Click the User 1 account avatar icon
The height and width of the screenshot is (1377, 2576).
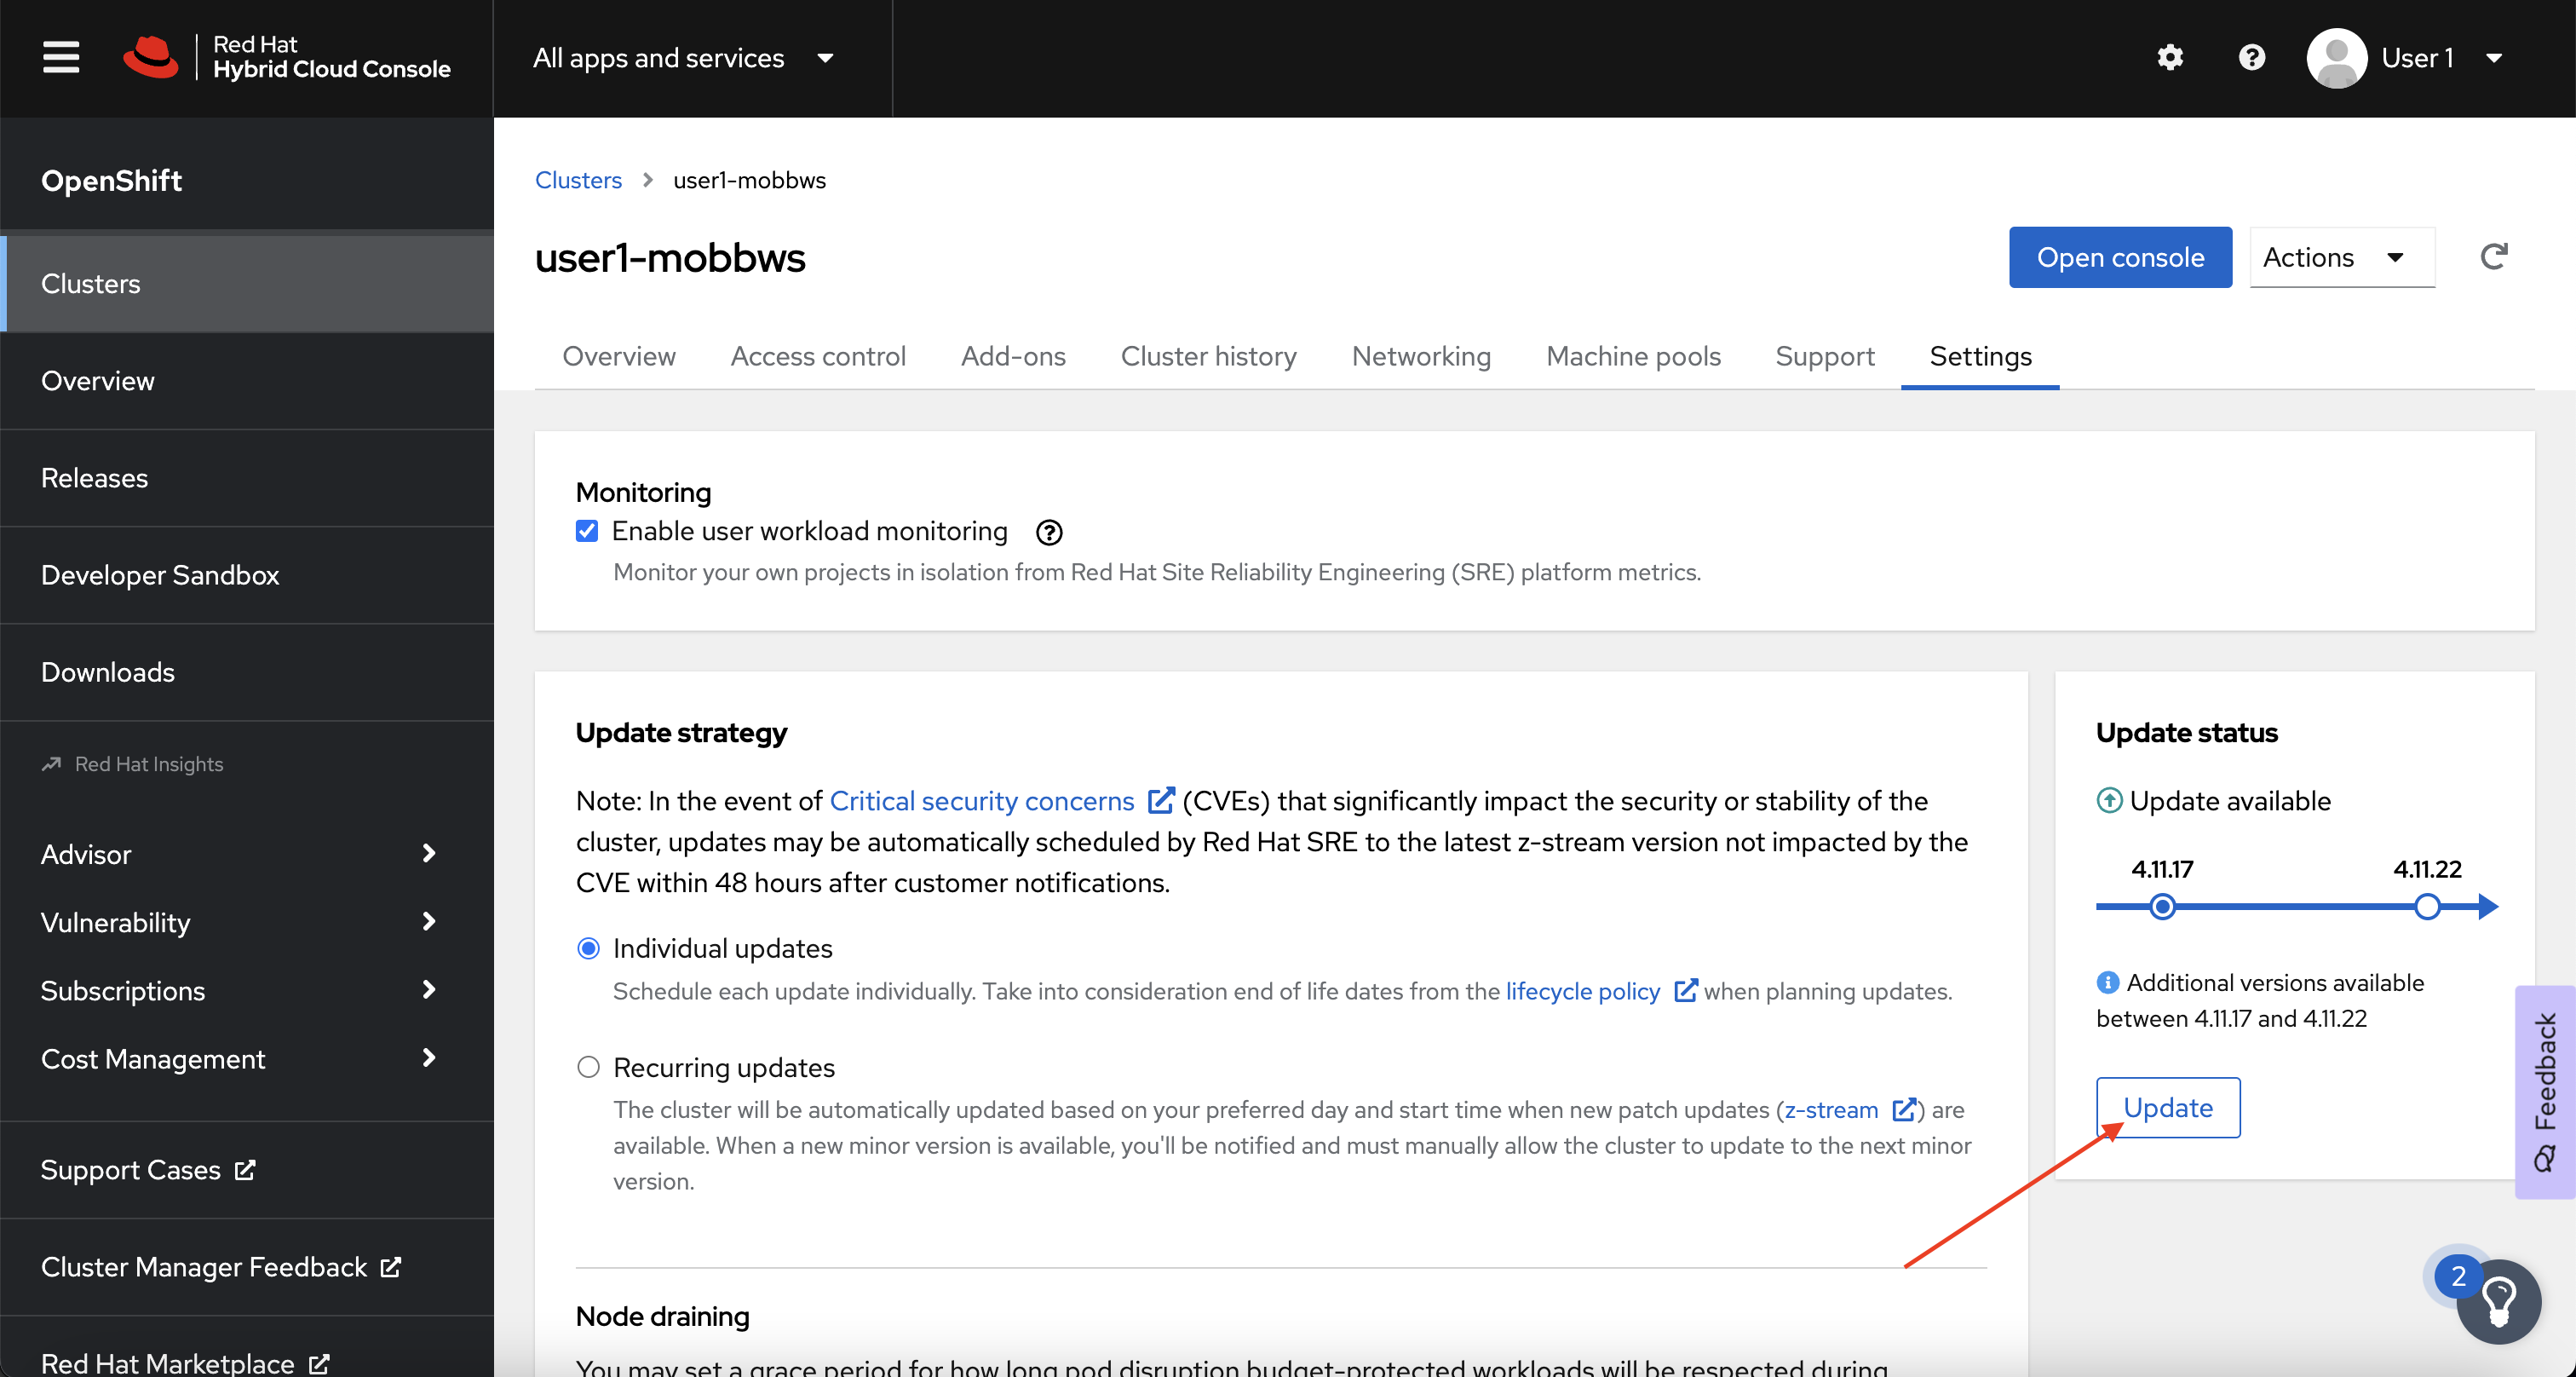2336,58
